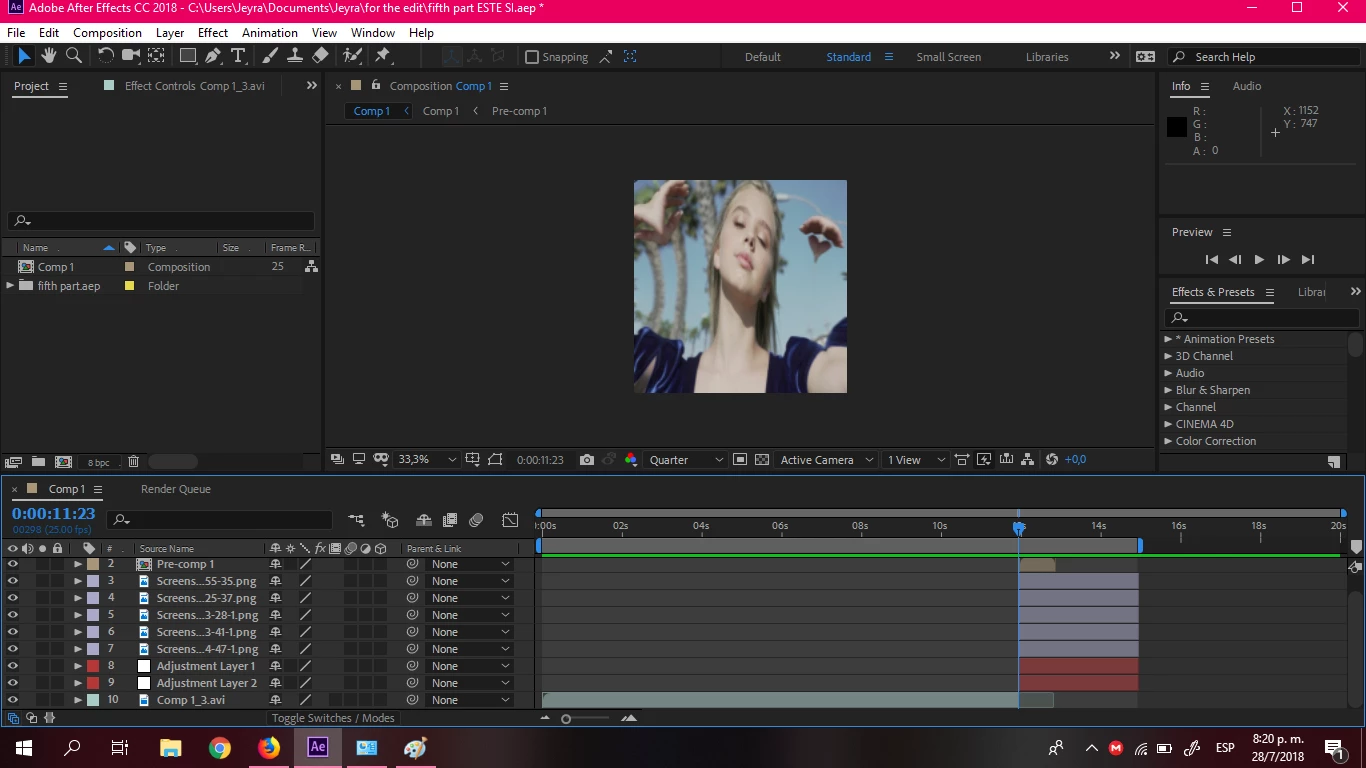Open the magnification ratio dropdown 33,3%
This screenshot has width=1366, height=768.
click(427, 460)
